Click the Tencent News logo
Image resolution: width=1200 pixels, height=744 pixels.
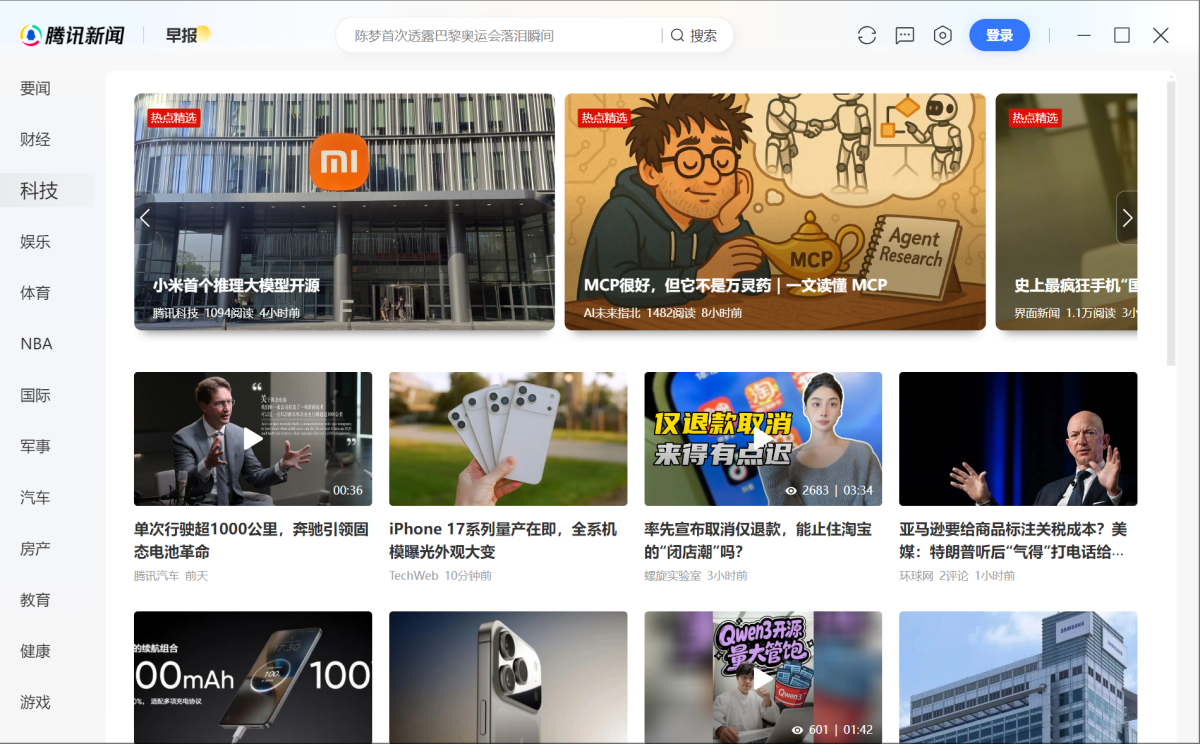coord(73,36)
